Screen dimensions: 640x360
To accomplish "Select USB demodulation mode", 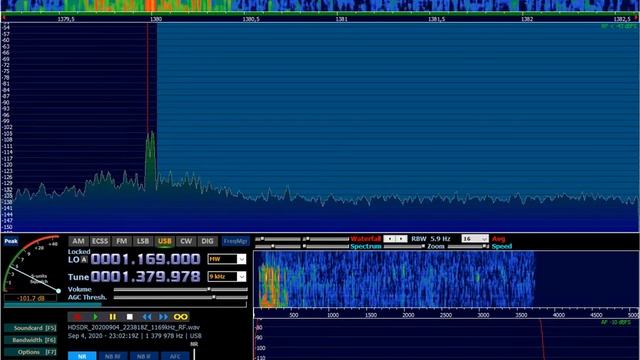I will pos(164,241).
